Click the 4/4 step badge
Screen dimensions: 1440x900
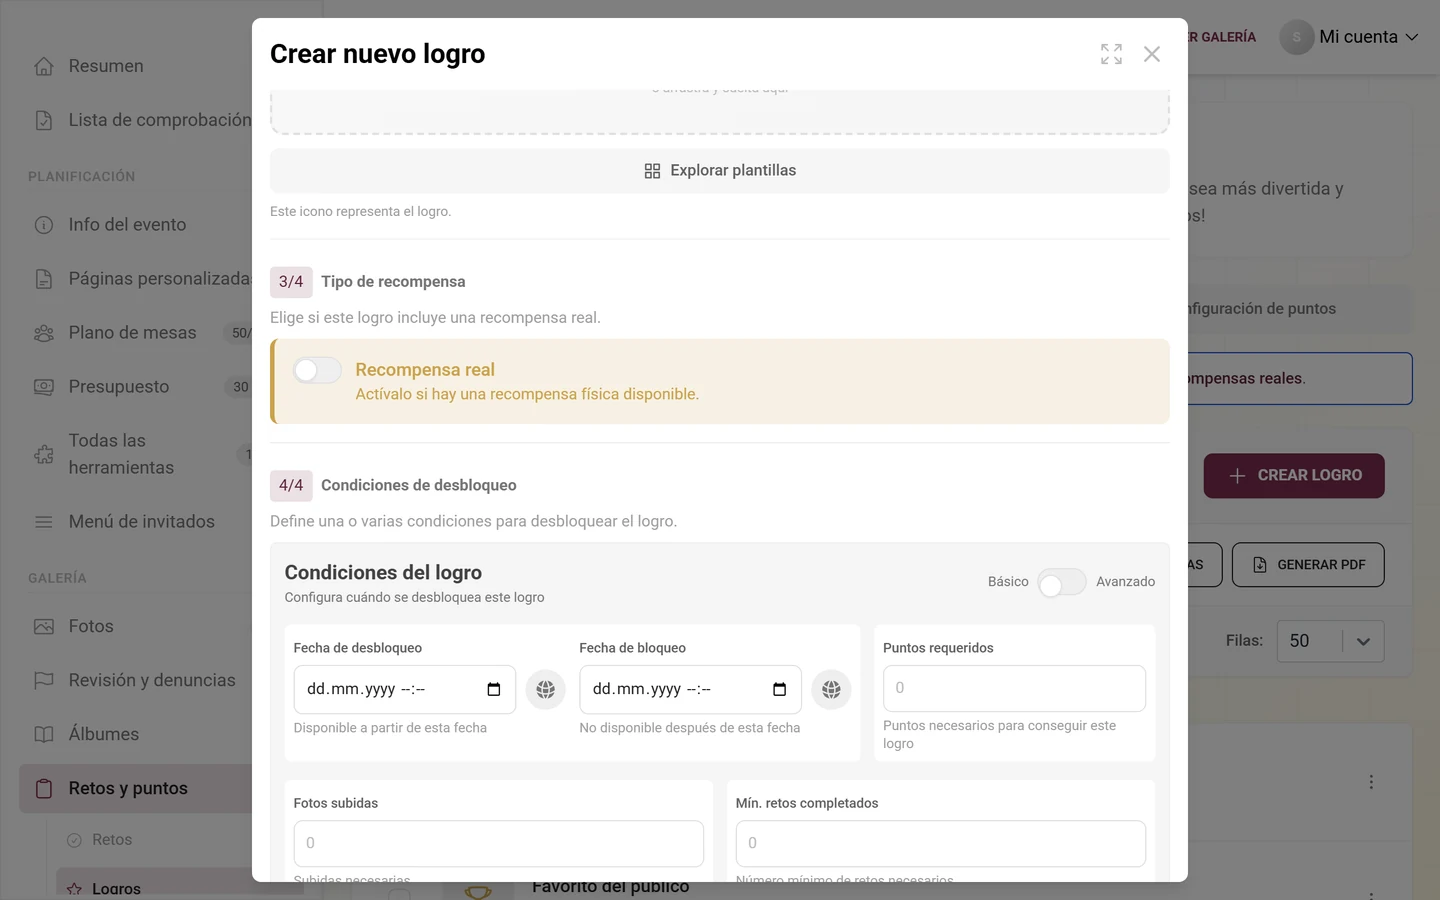291,486
